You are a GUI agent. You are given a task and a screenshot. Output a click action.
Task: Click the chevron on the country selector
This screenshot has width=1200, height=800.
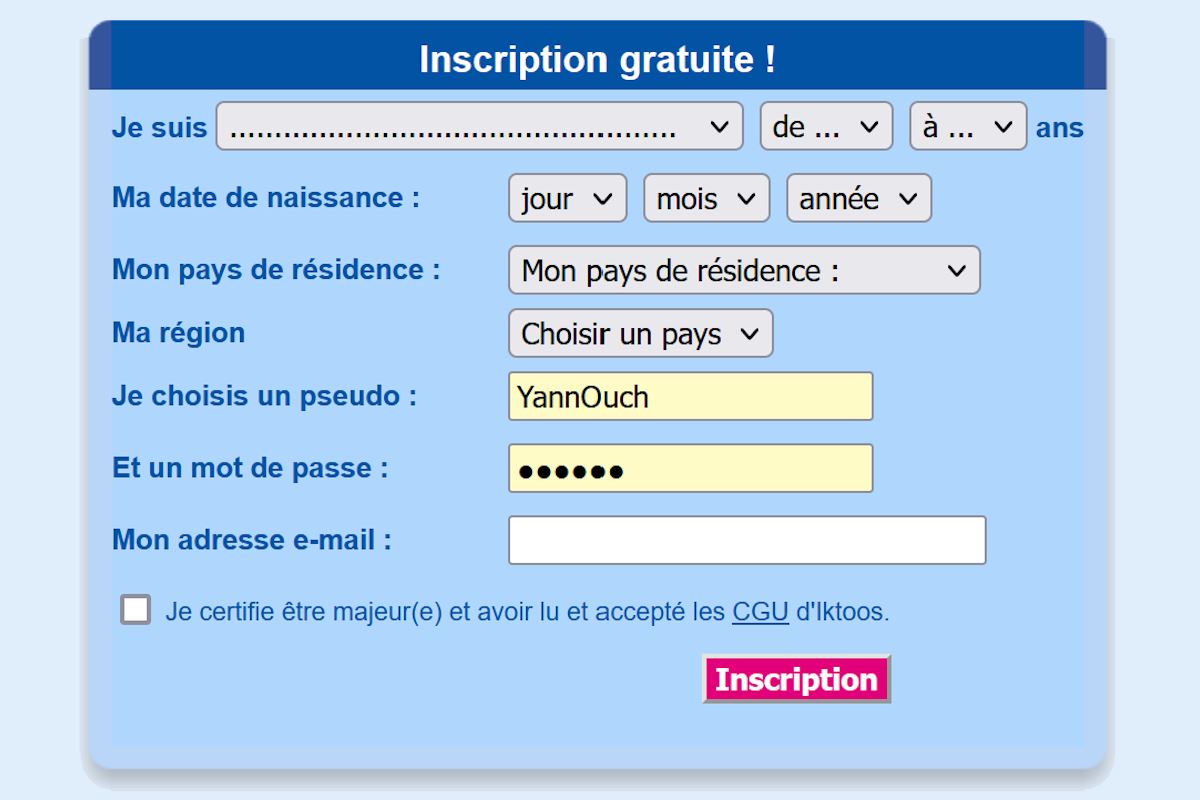point(957,270)
